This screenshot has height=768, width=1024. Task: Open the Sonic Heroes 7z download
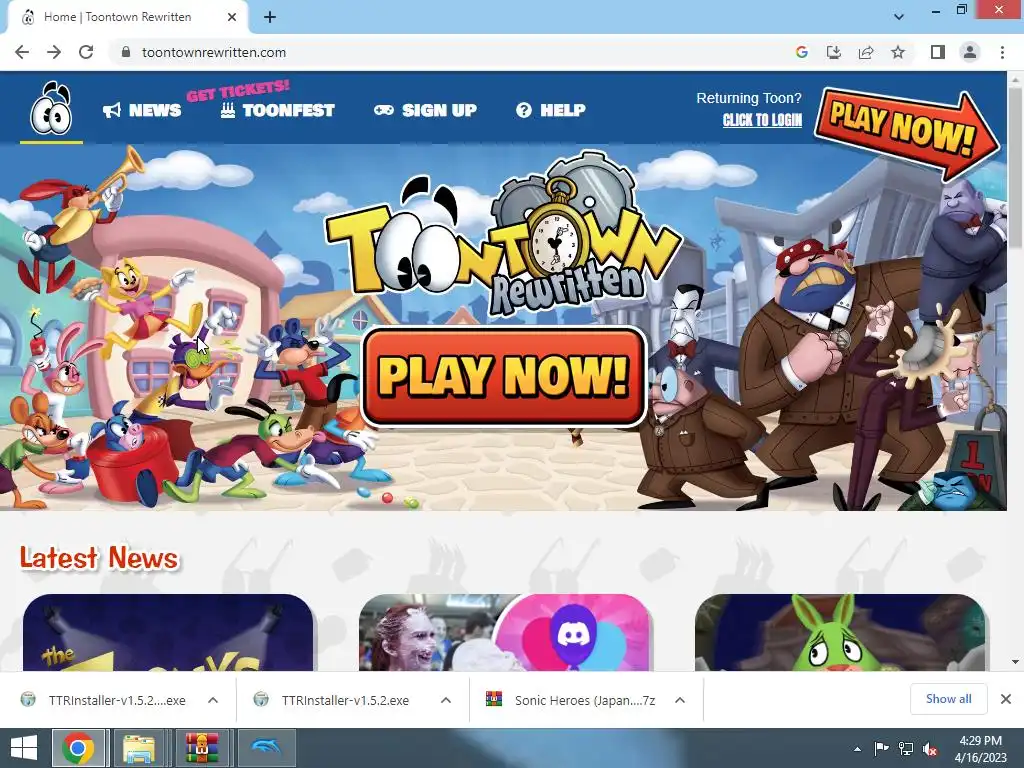(571, 700)
